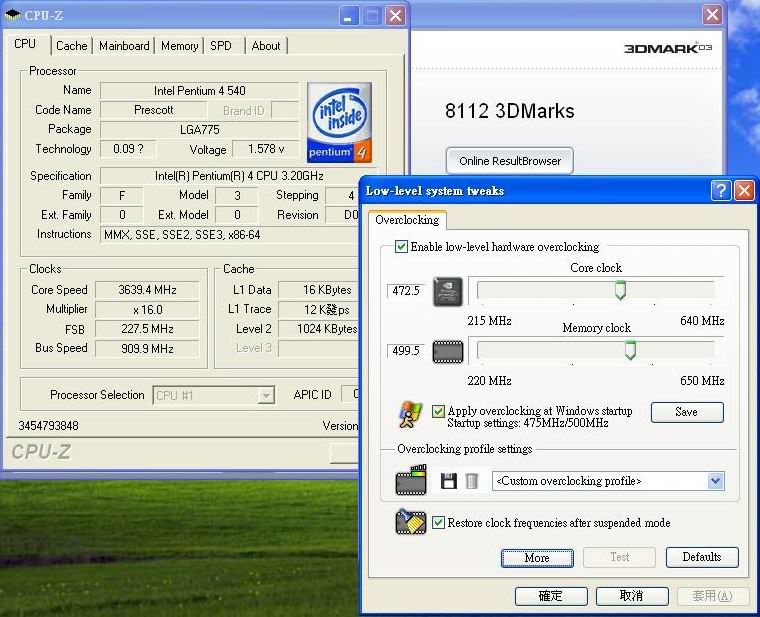Save overclocking profile with floppy disk icon
The width and height of the screenshot is (760, 617).
click(448, 481)
